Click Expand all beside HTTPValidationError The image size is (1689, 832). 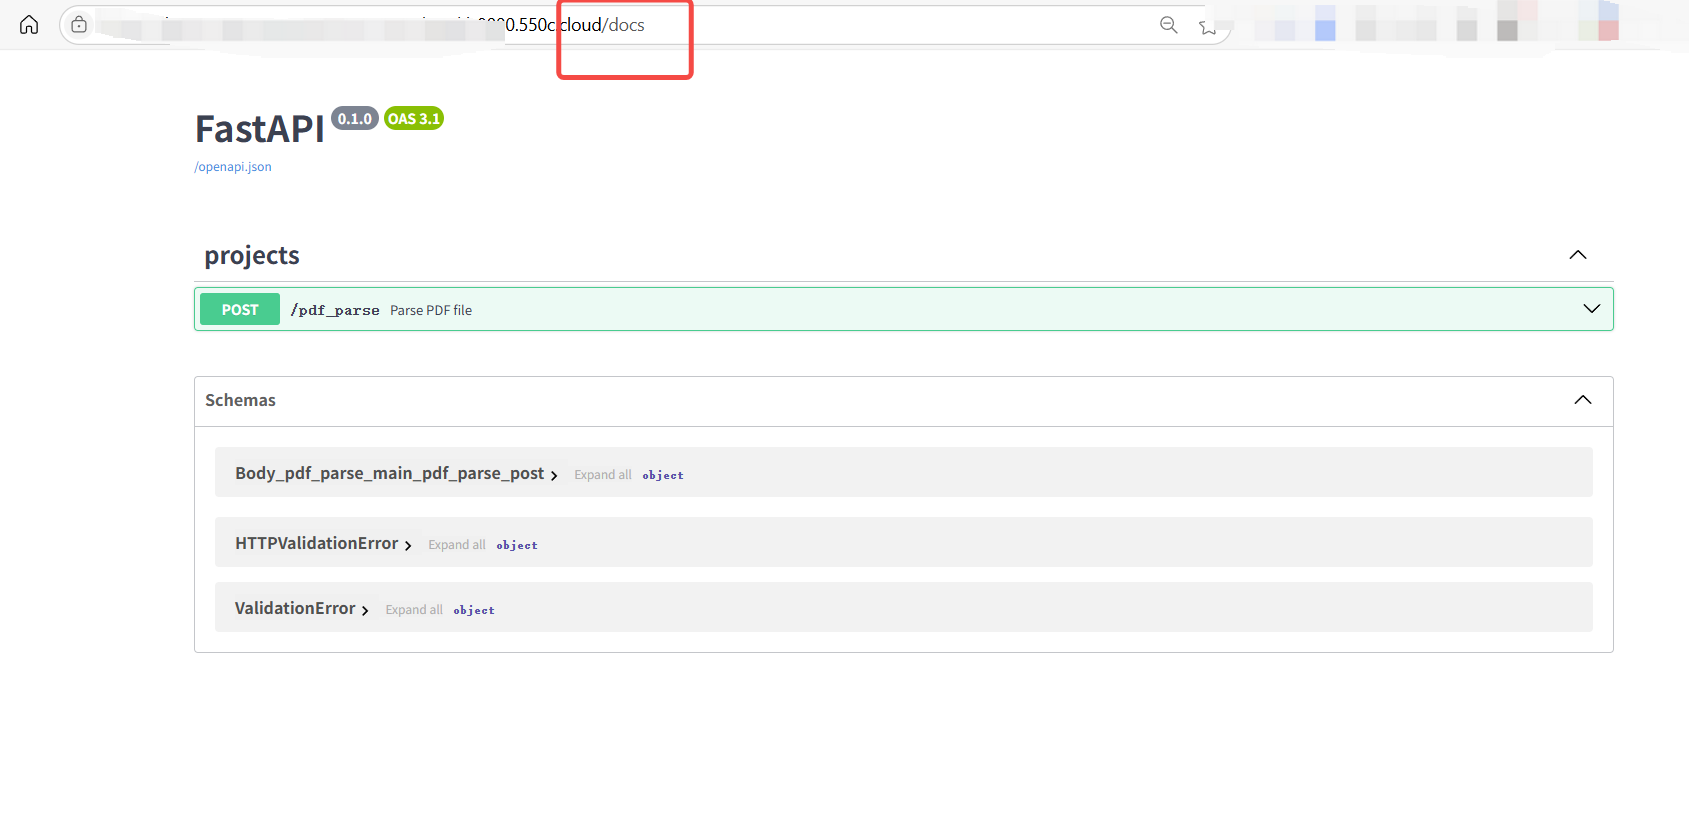coord(456,545)
